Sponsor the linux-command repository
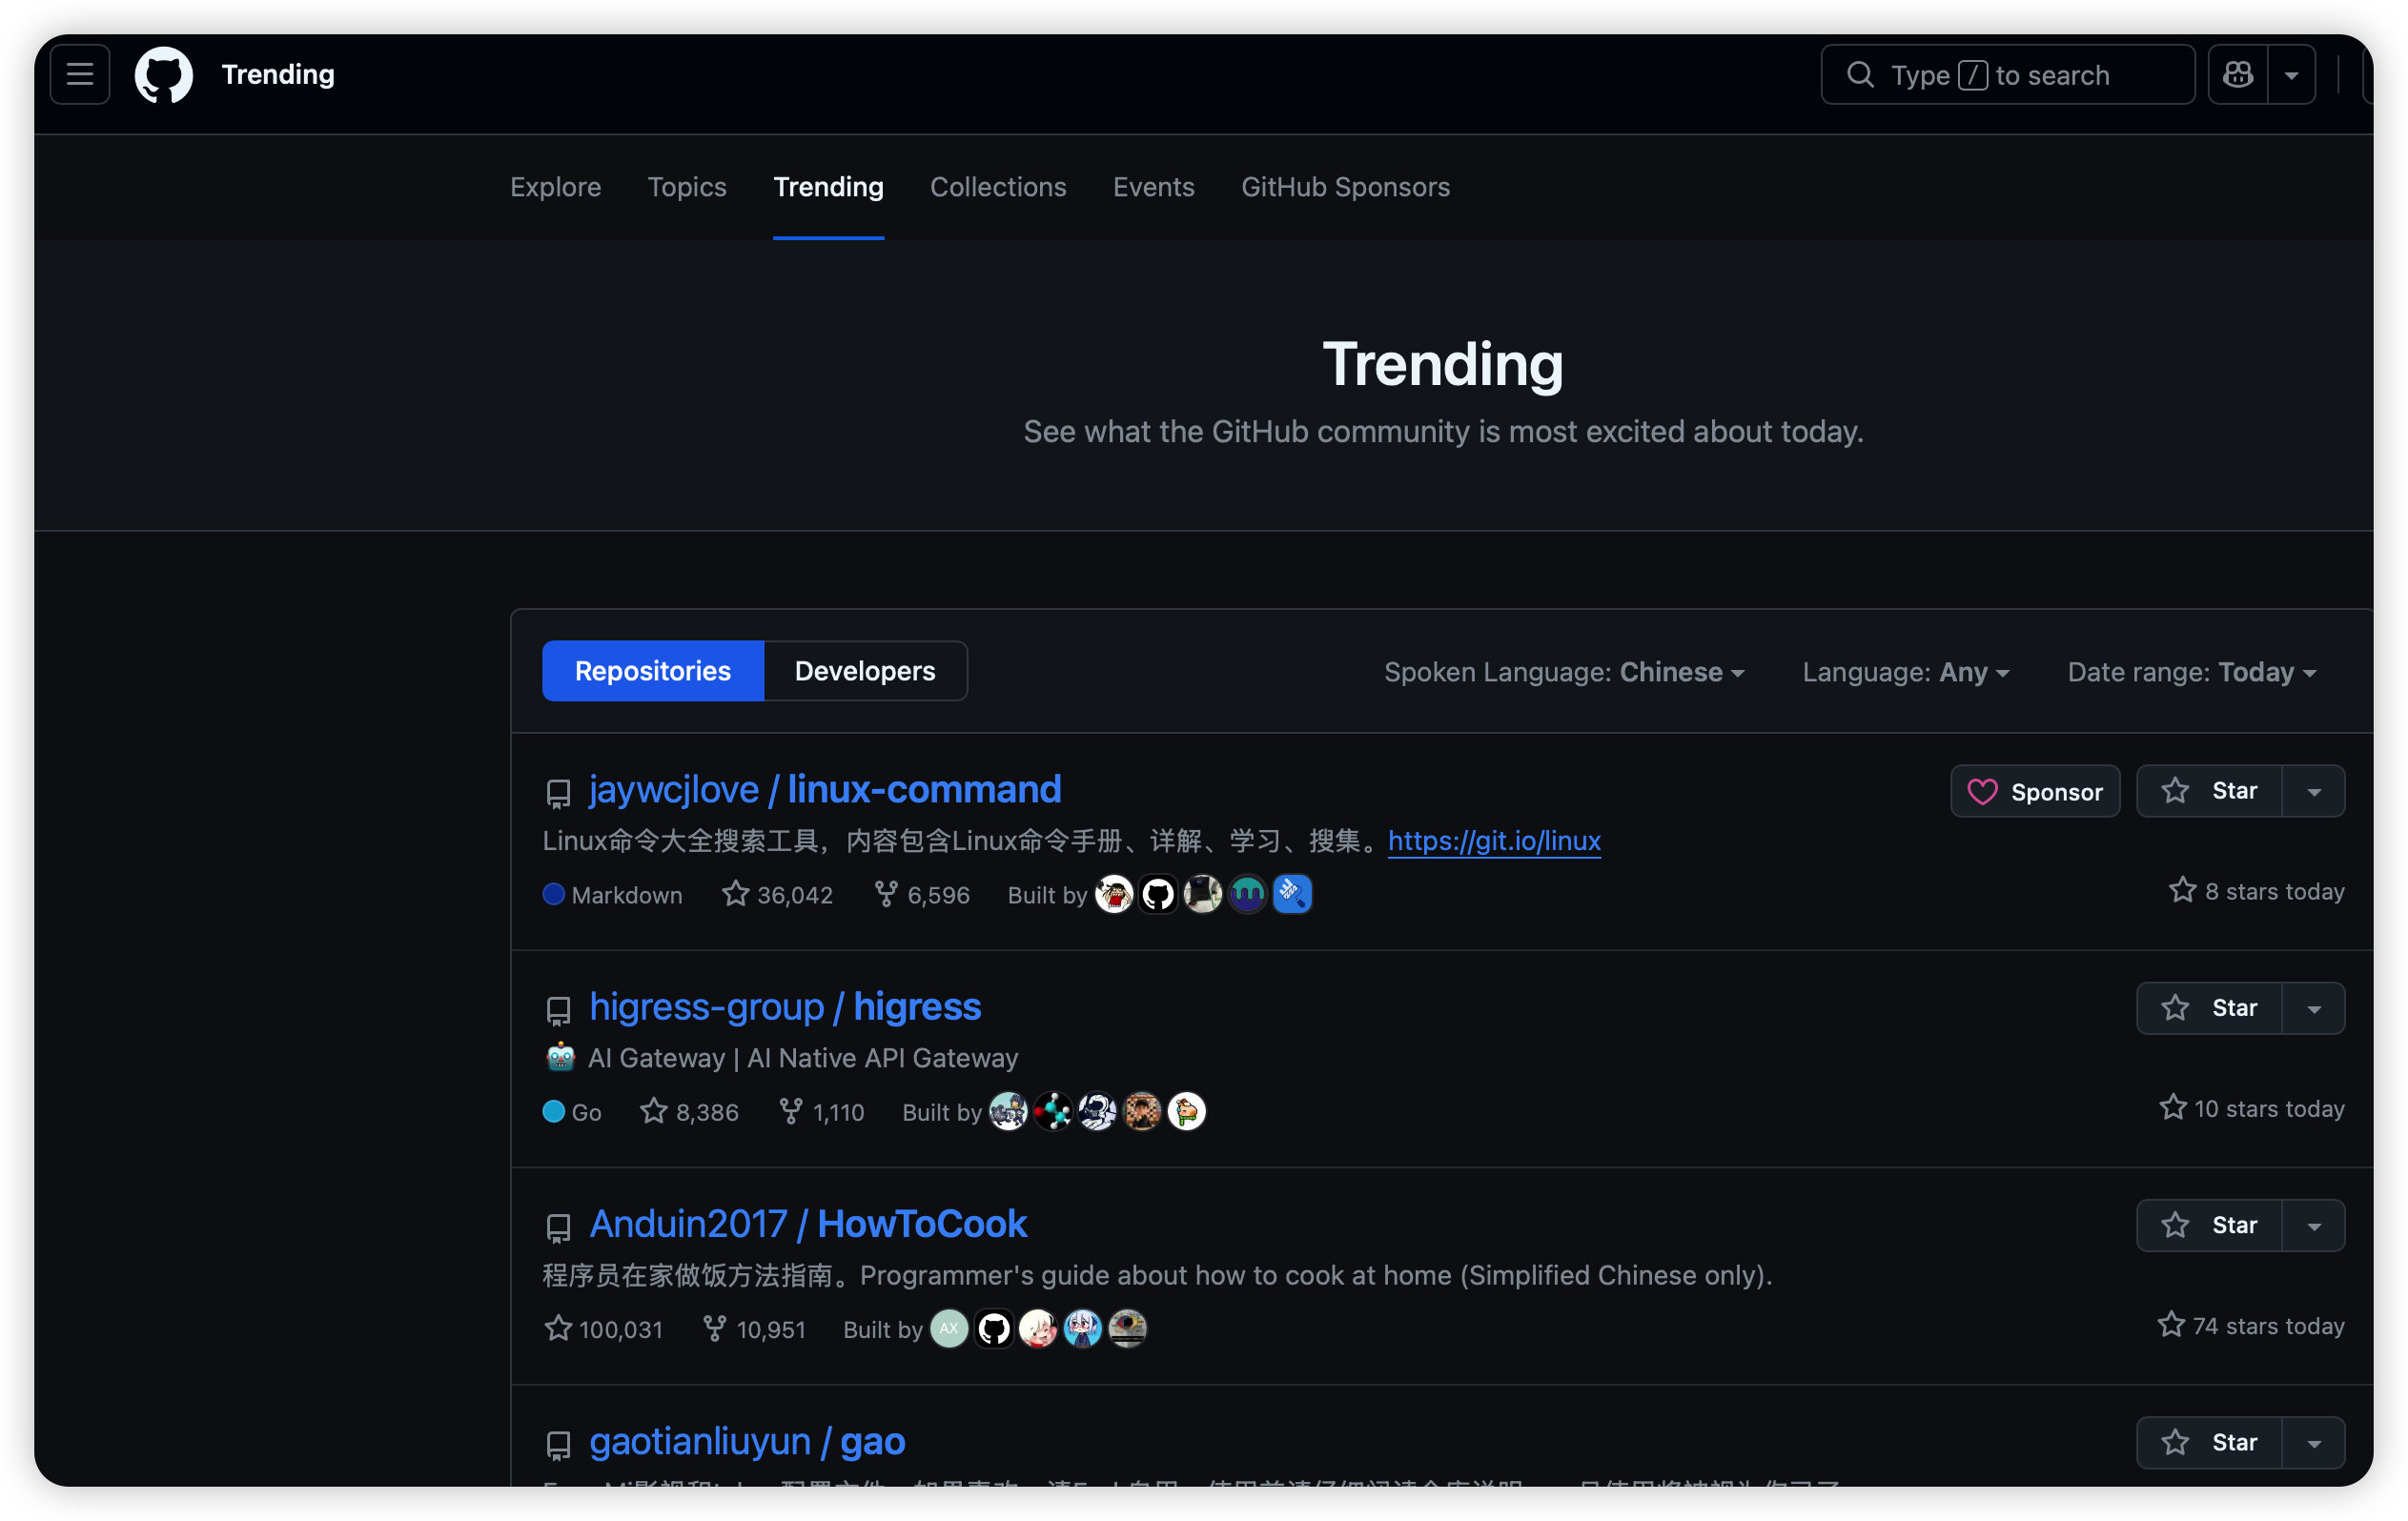 point(2035,791)
